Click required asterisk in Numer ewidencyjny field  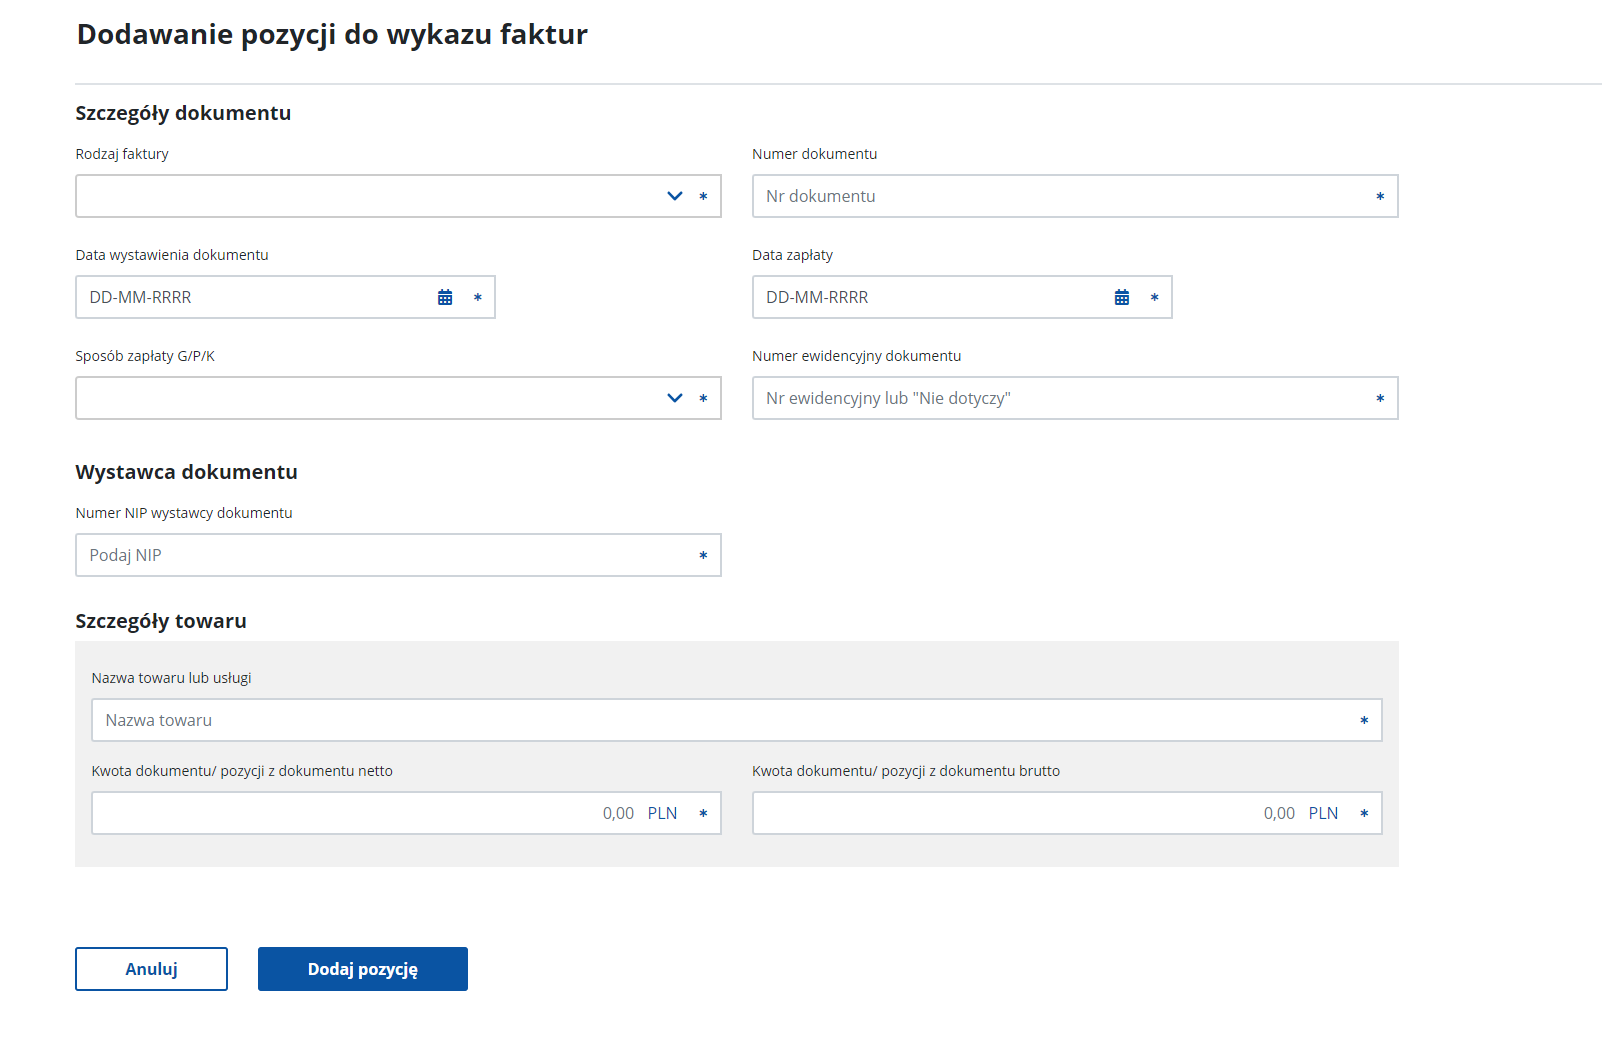(x=1380, y=399)
